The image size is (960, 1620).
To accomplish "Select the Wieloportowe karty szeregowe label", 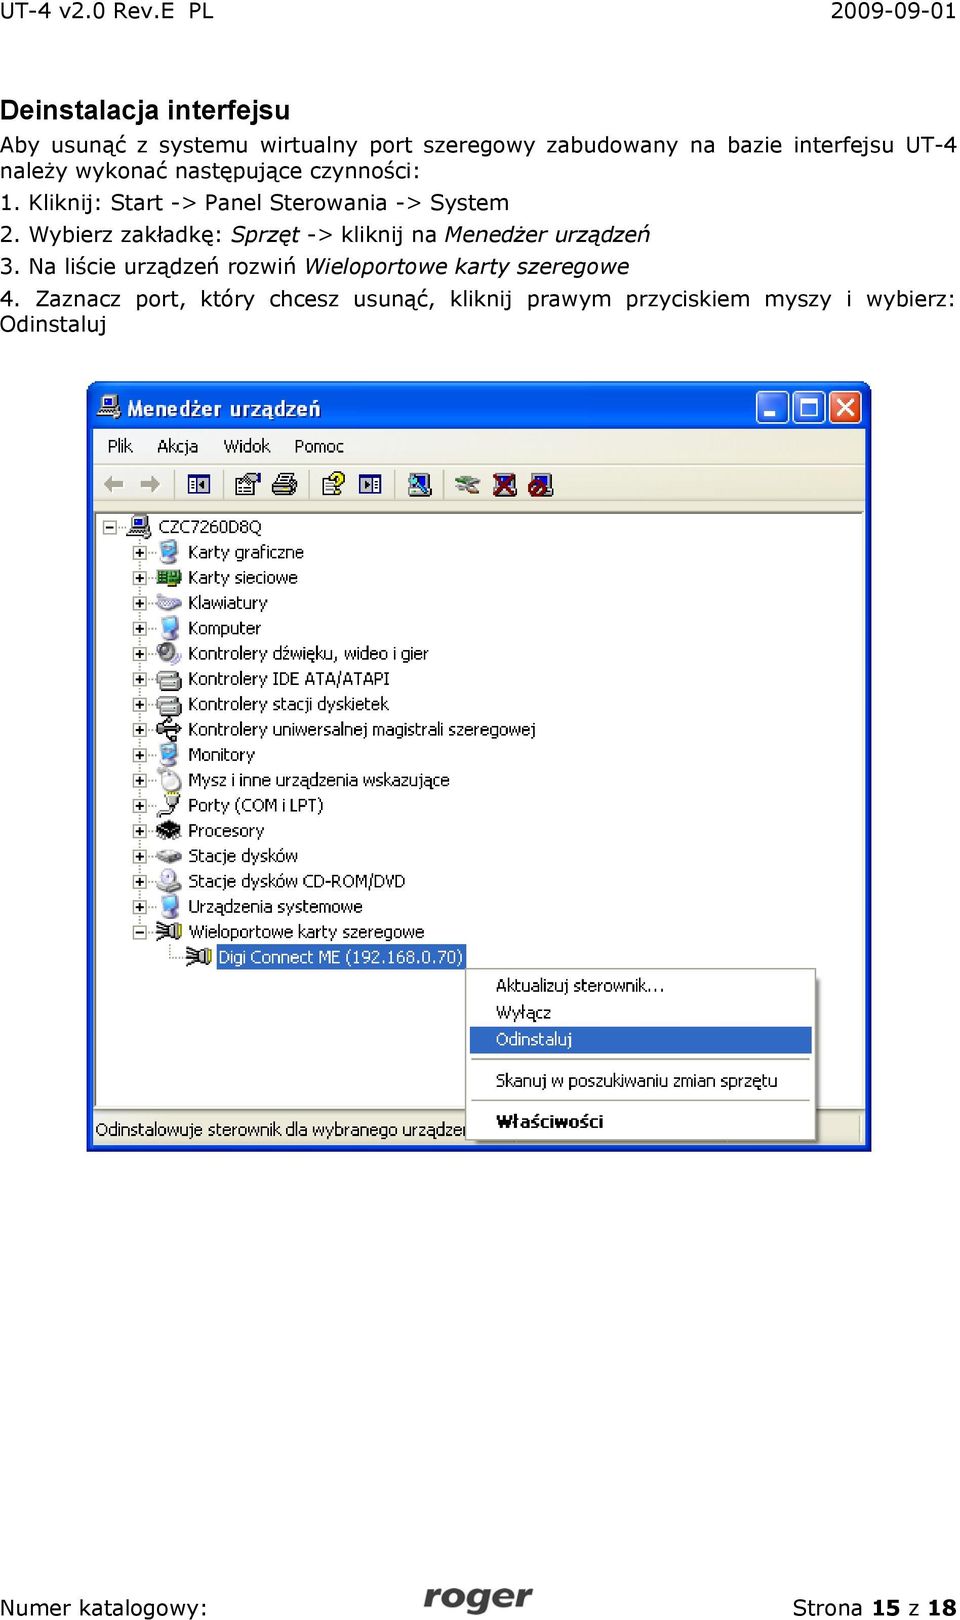I will coord(306,932).
